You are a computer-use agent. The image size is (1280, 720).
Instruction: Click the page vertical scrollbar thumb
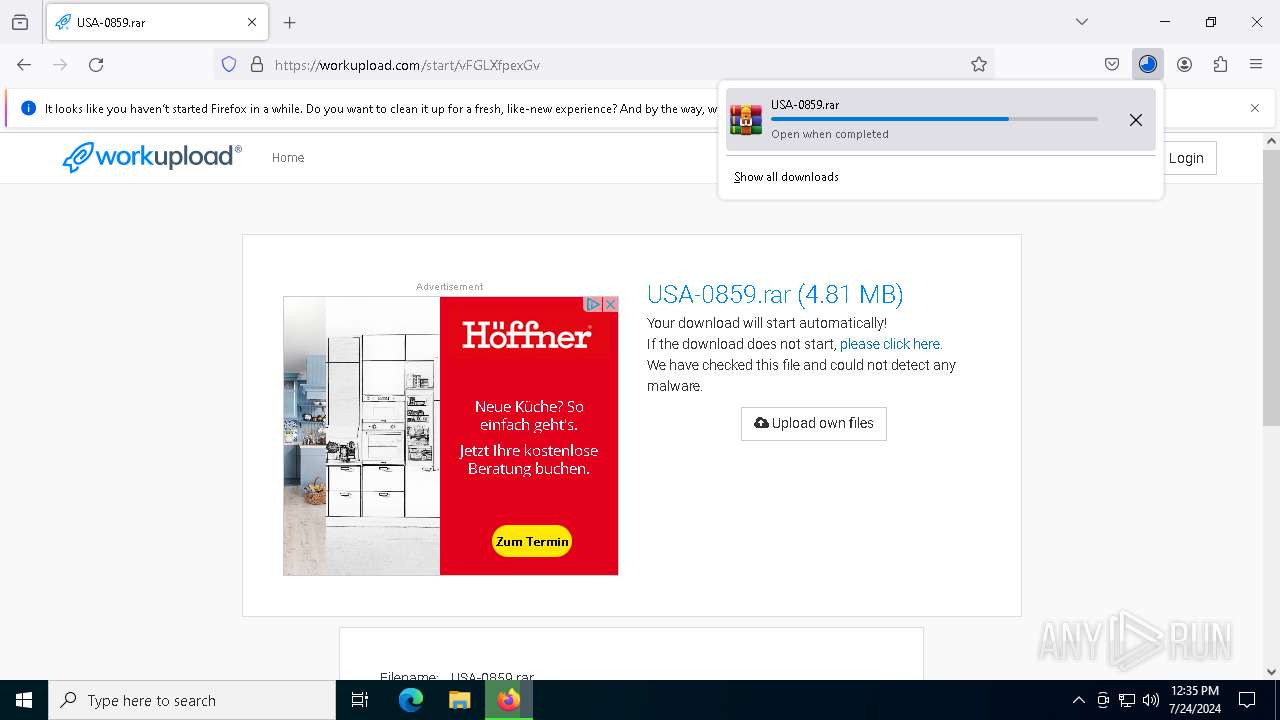tap(1271, 288)
